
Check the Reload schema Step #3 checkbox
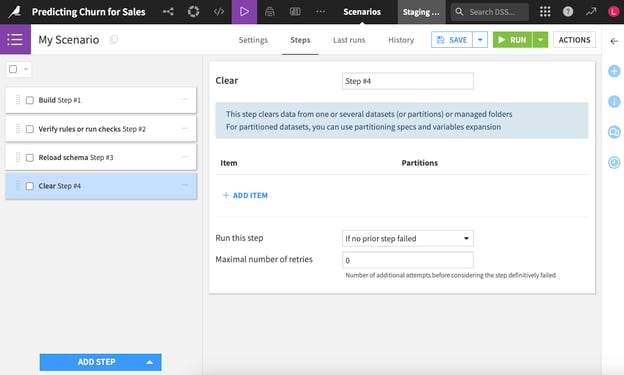pos(30,158)
